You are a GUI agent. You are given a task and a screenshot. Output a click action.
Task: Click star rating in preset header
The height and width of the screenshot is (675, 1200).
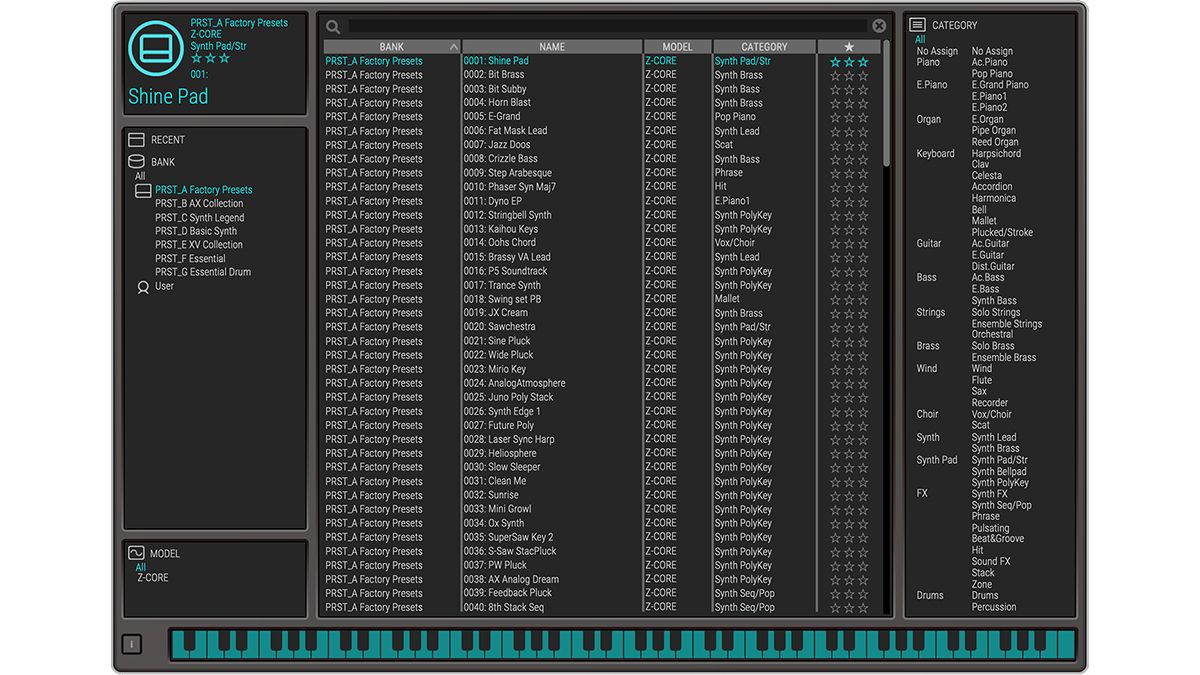pos(210,59)
